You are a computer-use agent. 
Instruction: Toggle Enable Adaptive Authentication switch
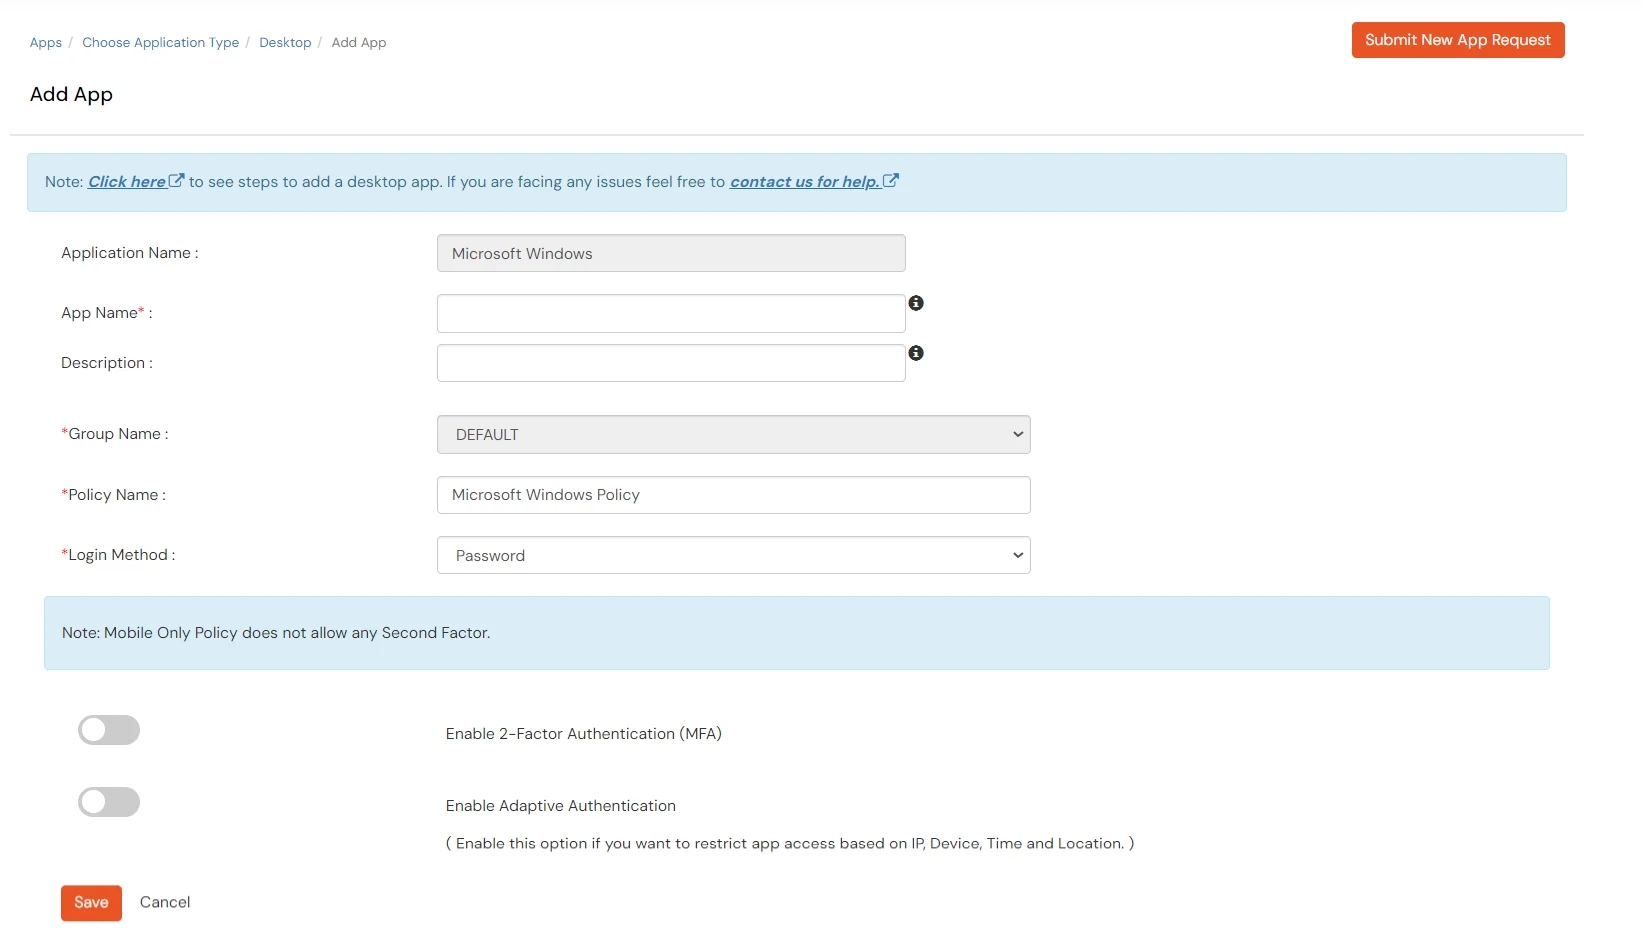(x=109, y=802)
